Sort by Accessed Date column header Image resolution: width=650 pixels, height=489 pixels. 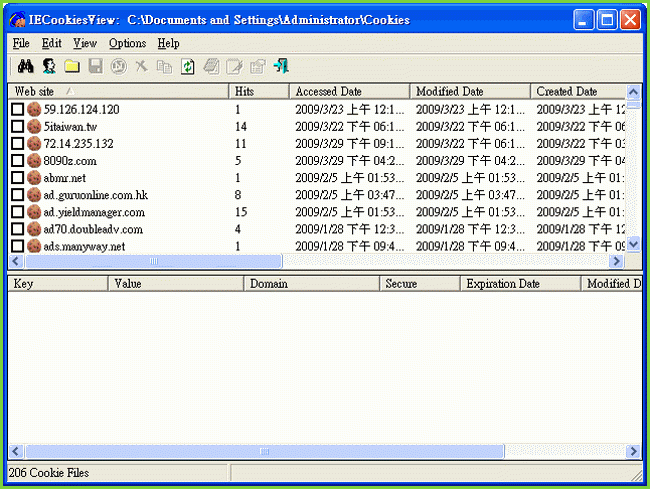pos(349,92)
